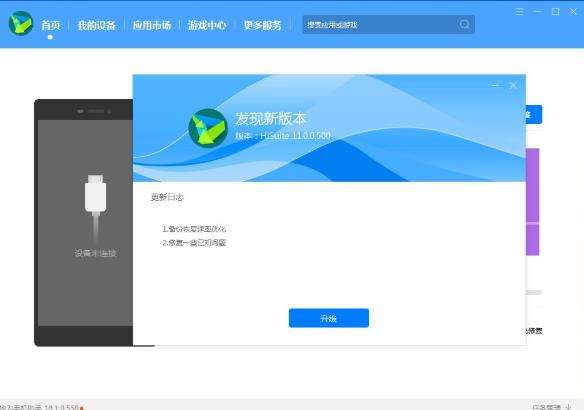584x410 pixels.
Task: Open 更多服务 tab
Action: [x=262, y=25]
